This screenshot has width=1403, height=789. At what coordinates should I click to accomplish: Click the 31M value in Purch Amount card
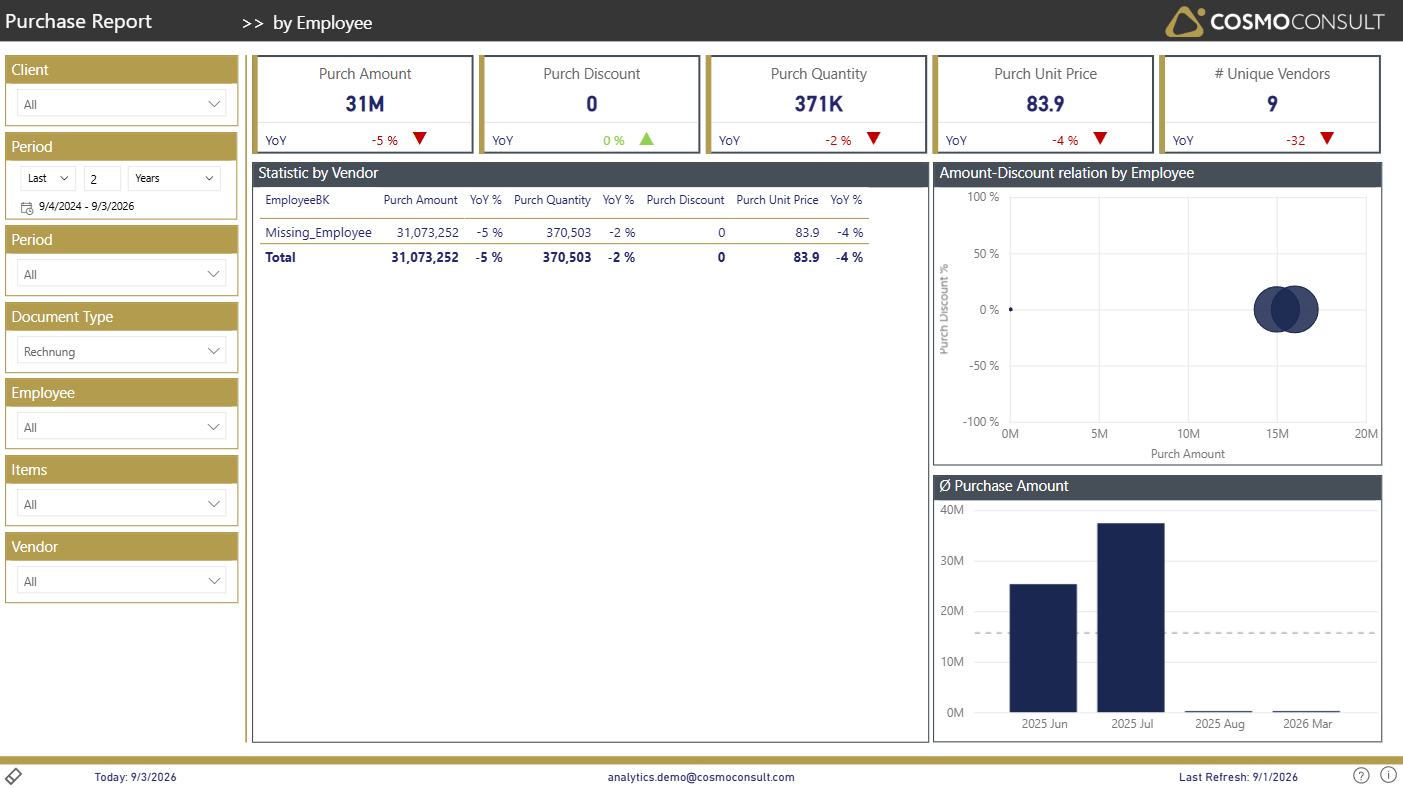click(365, 104)
